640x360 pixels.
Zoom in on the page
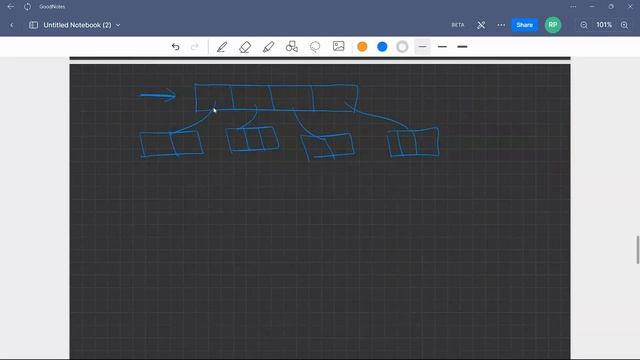point(624,25)
